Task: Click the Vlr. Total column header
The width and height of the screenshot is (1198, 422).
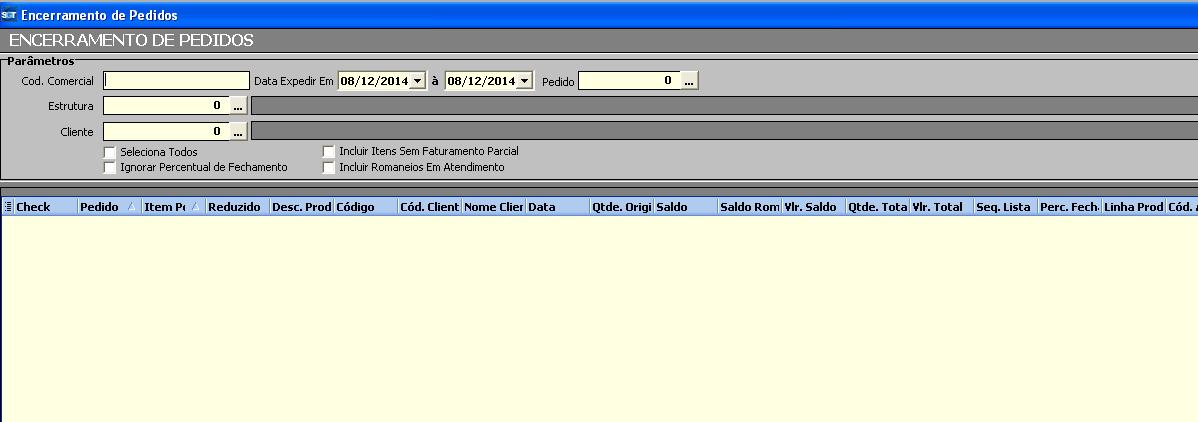Action: click(940, 207)
